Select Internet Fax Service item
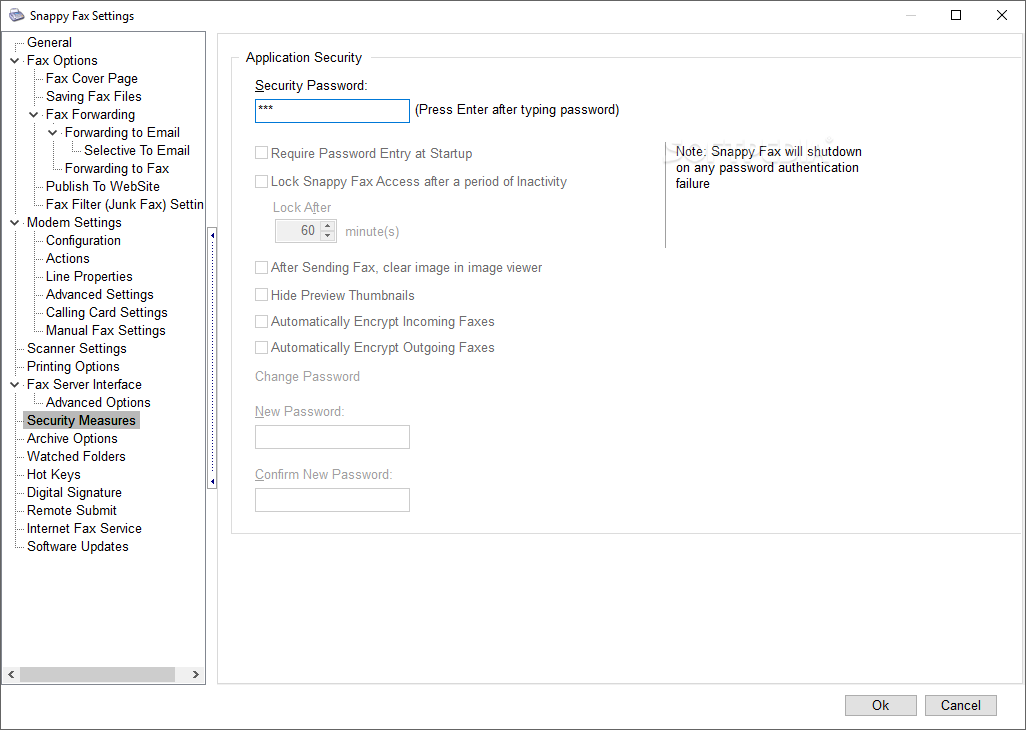The height and width of the screenshot is (730, 1026). [x=84, y=529]
